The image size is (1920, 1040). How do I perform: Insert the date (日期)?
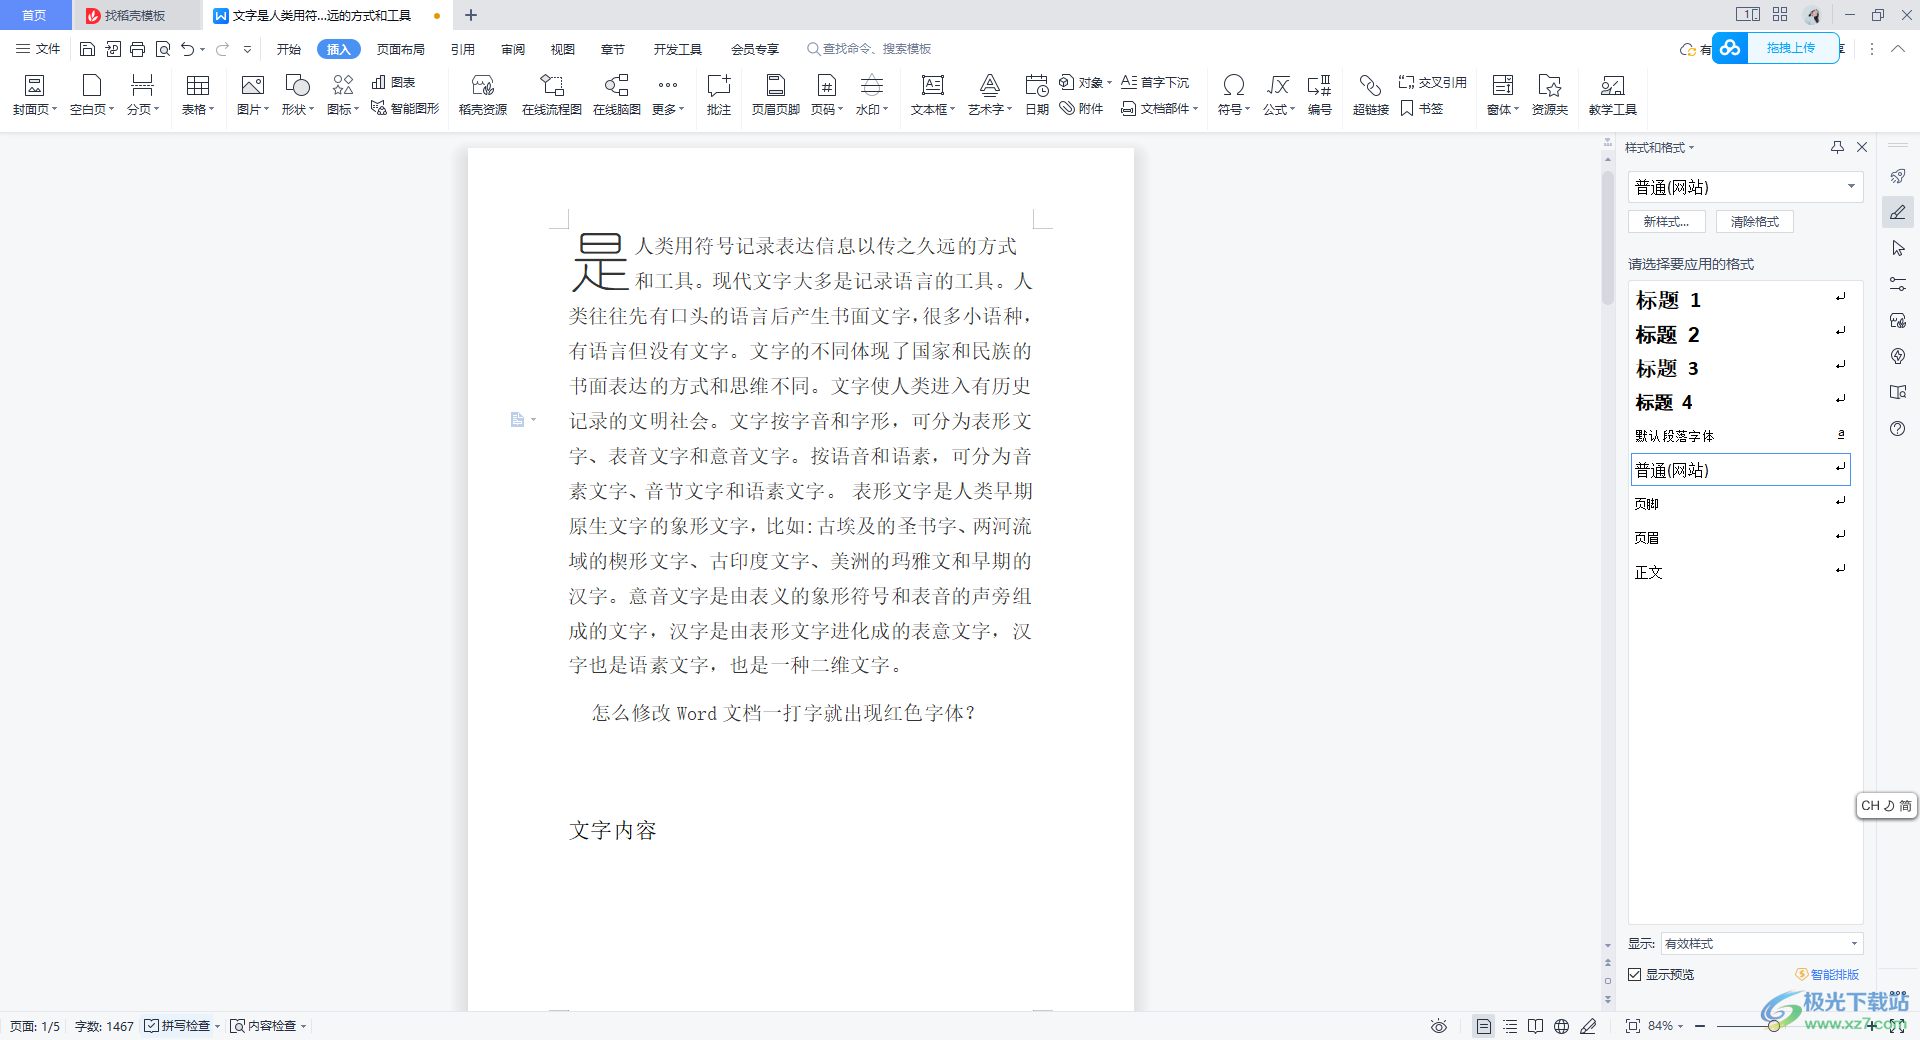(1037, 95)
